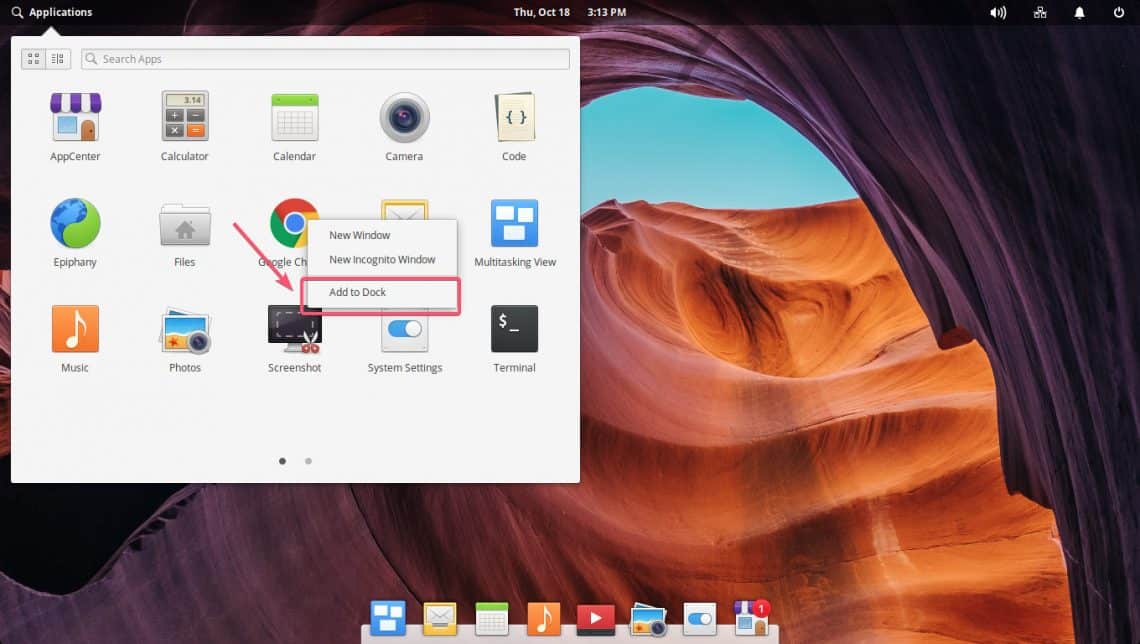
Task: Go to second page of apps
Action: (x=308, y=461)
